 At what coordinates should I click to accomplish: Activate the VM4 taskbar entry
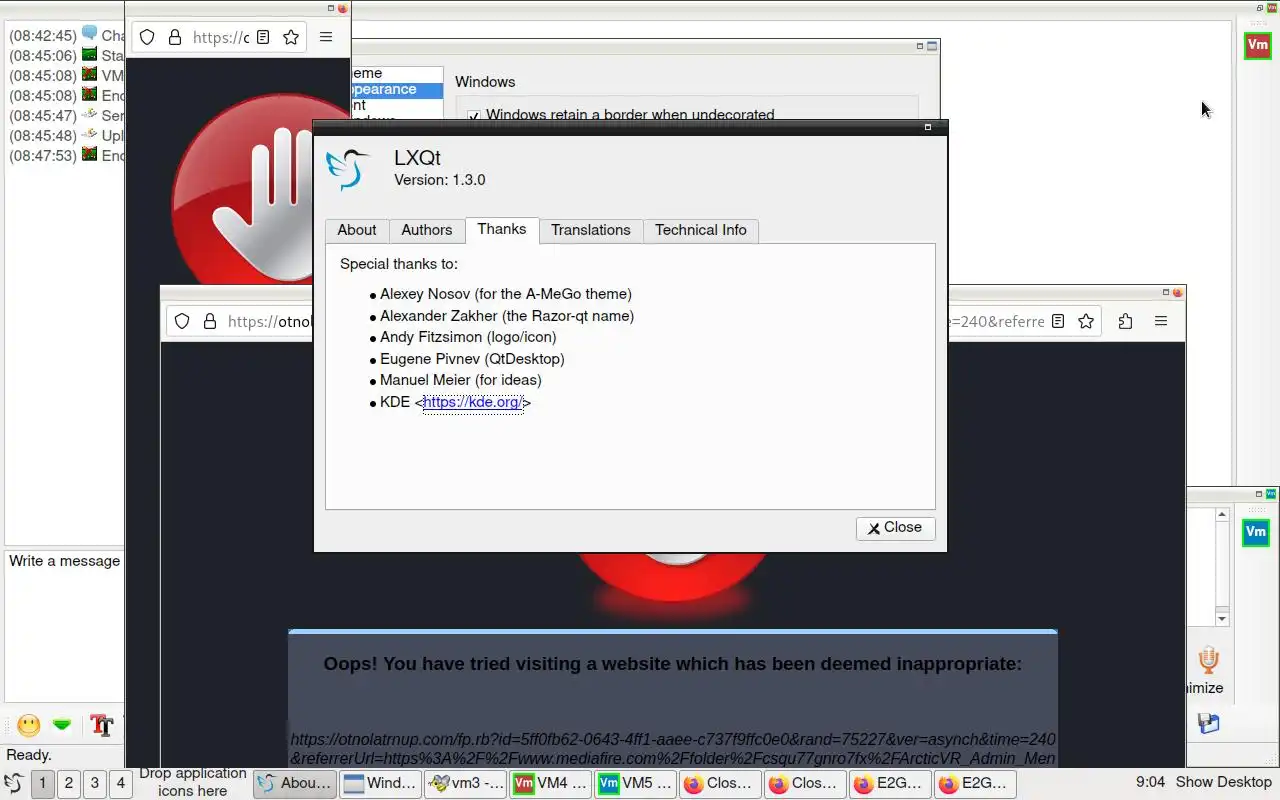point(551,783)
